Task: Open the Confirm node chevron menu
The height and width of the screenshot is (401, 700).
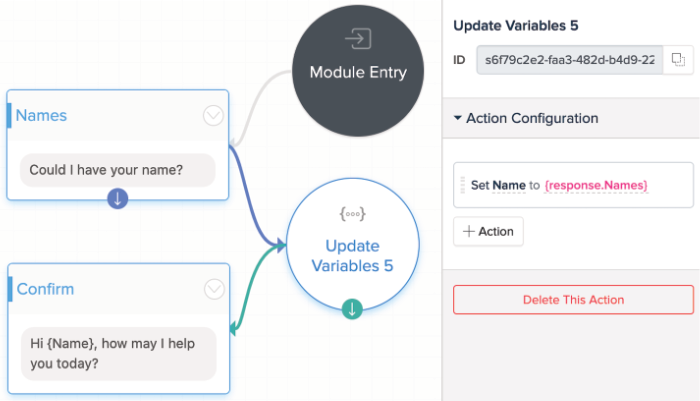Action: point(213,289)
